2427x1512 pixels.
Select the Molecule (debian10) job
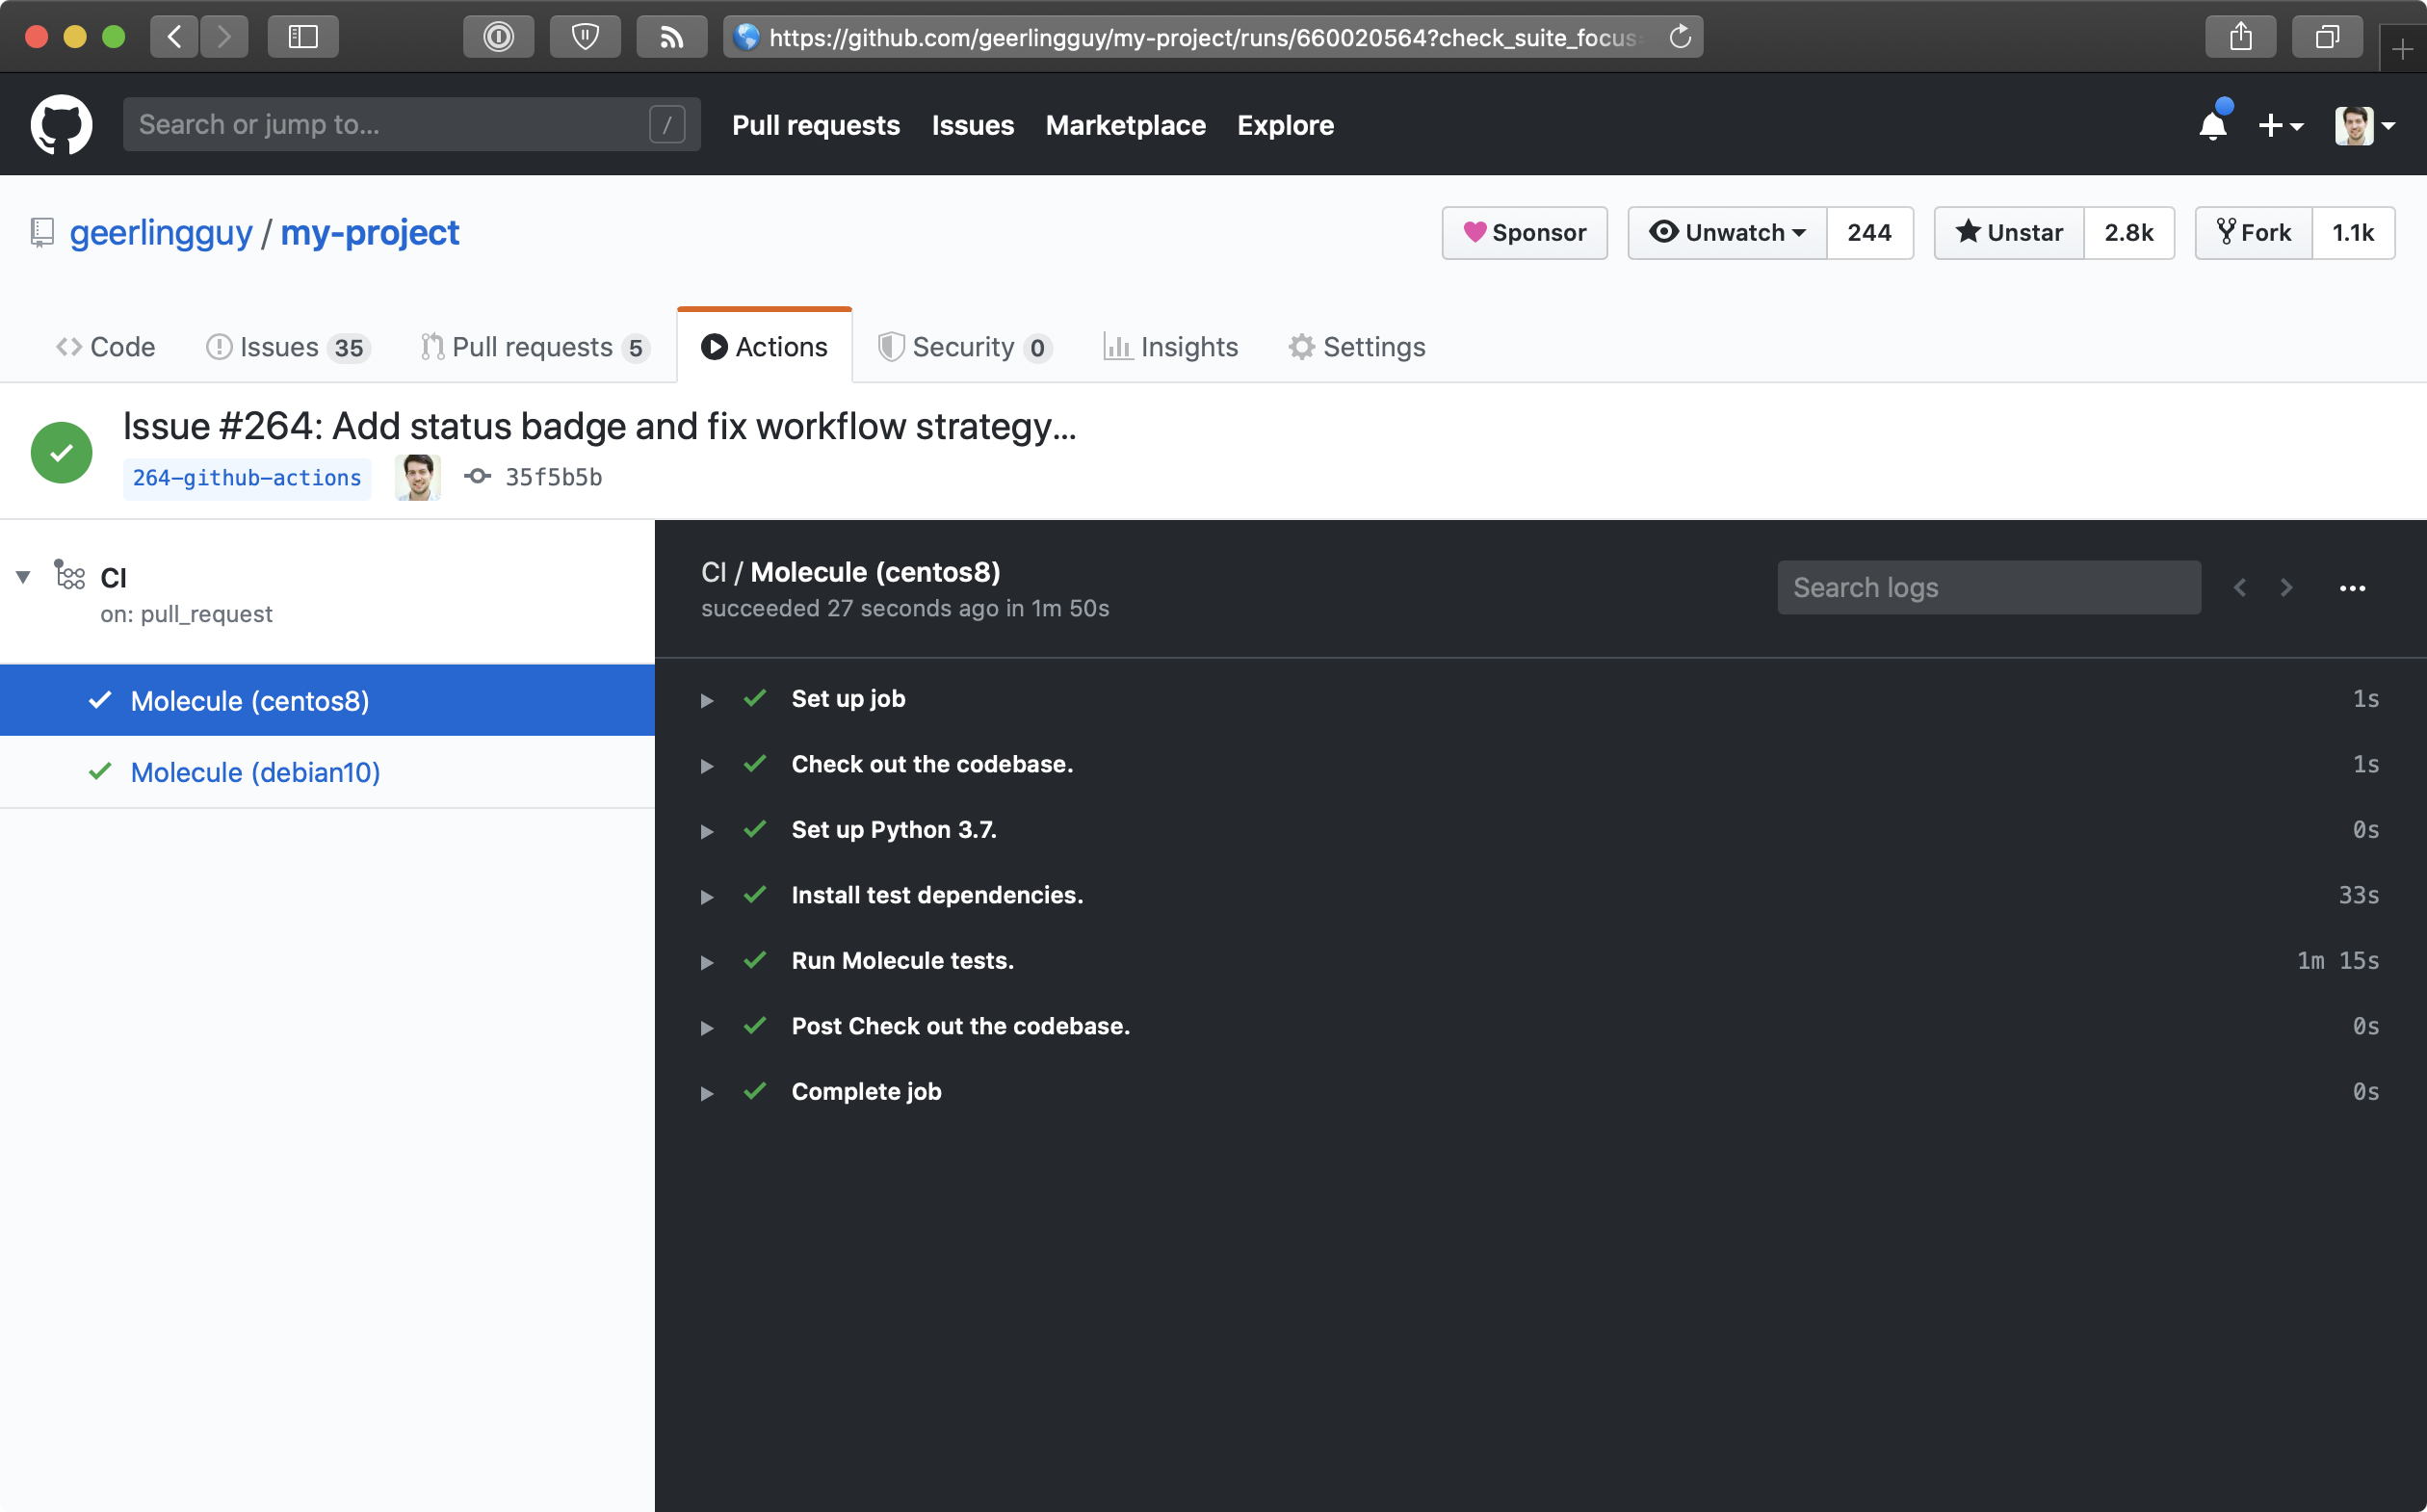[x=255, y=772]
